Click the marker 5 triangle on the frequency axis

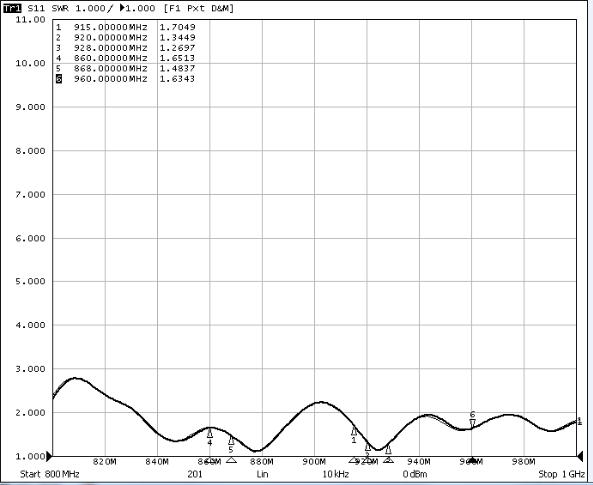(x=231, y=460)
